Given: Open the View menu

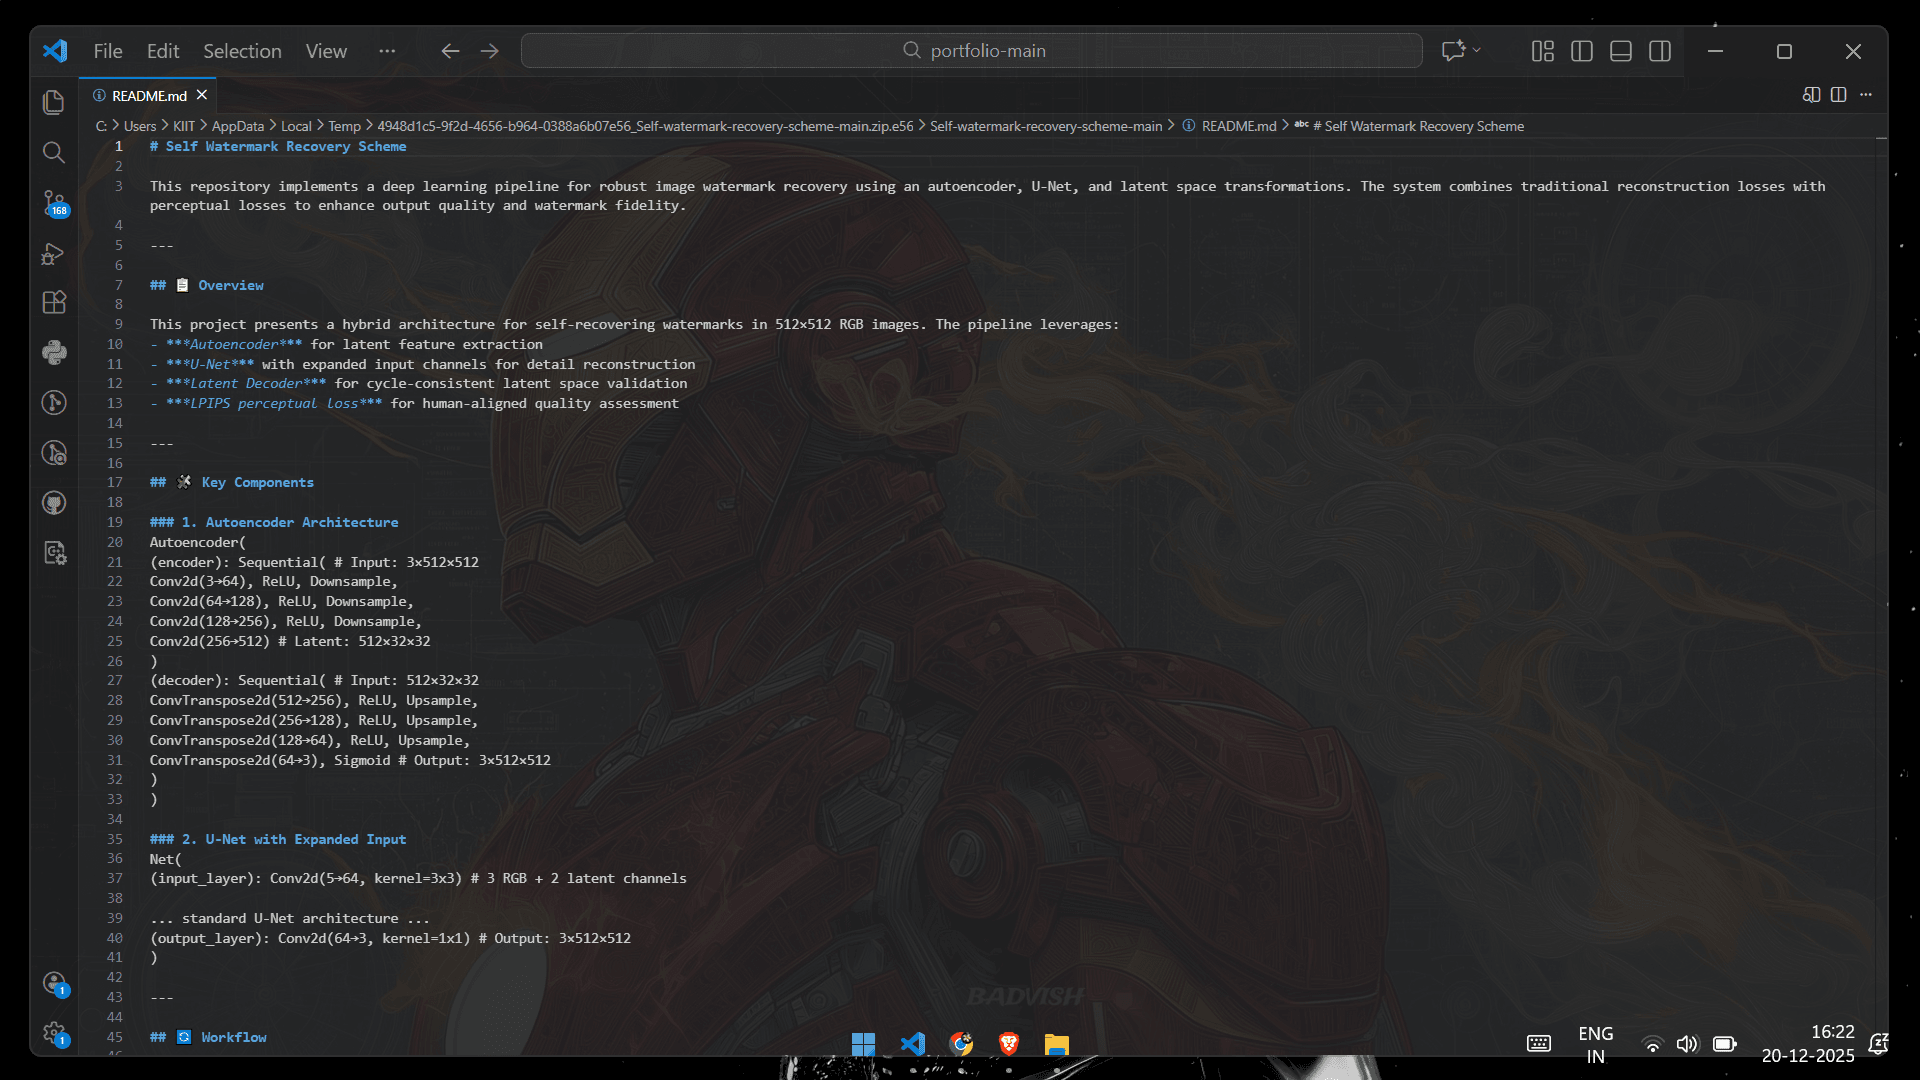Looking at the screenshot, I should tap(326, 51).
